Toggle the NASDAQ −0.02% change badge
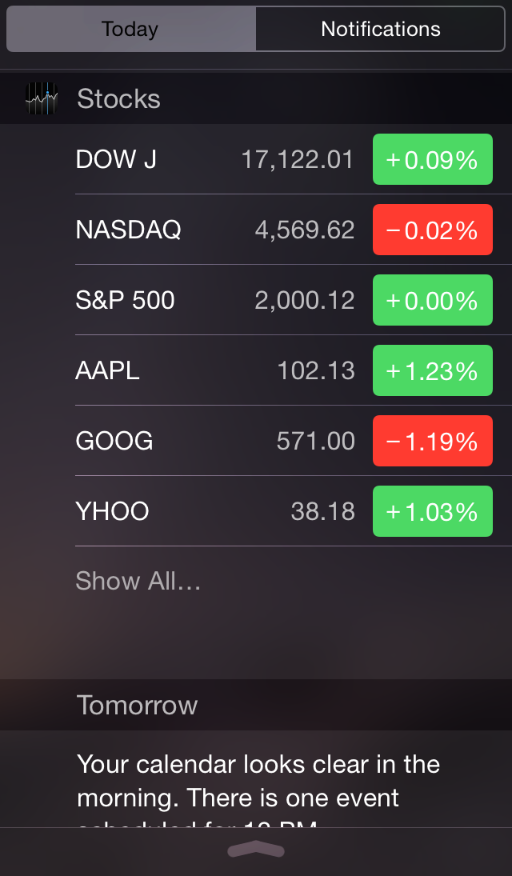512x876 pixels. pos(433,230)
